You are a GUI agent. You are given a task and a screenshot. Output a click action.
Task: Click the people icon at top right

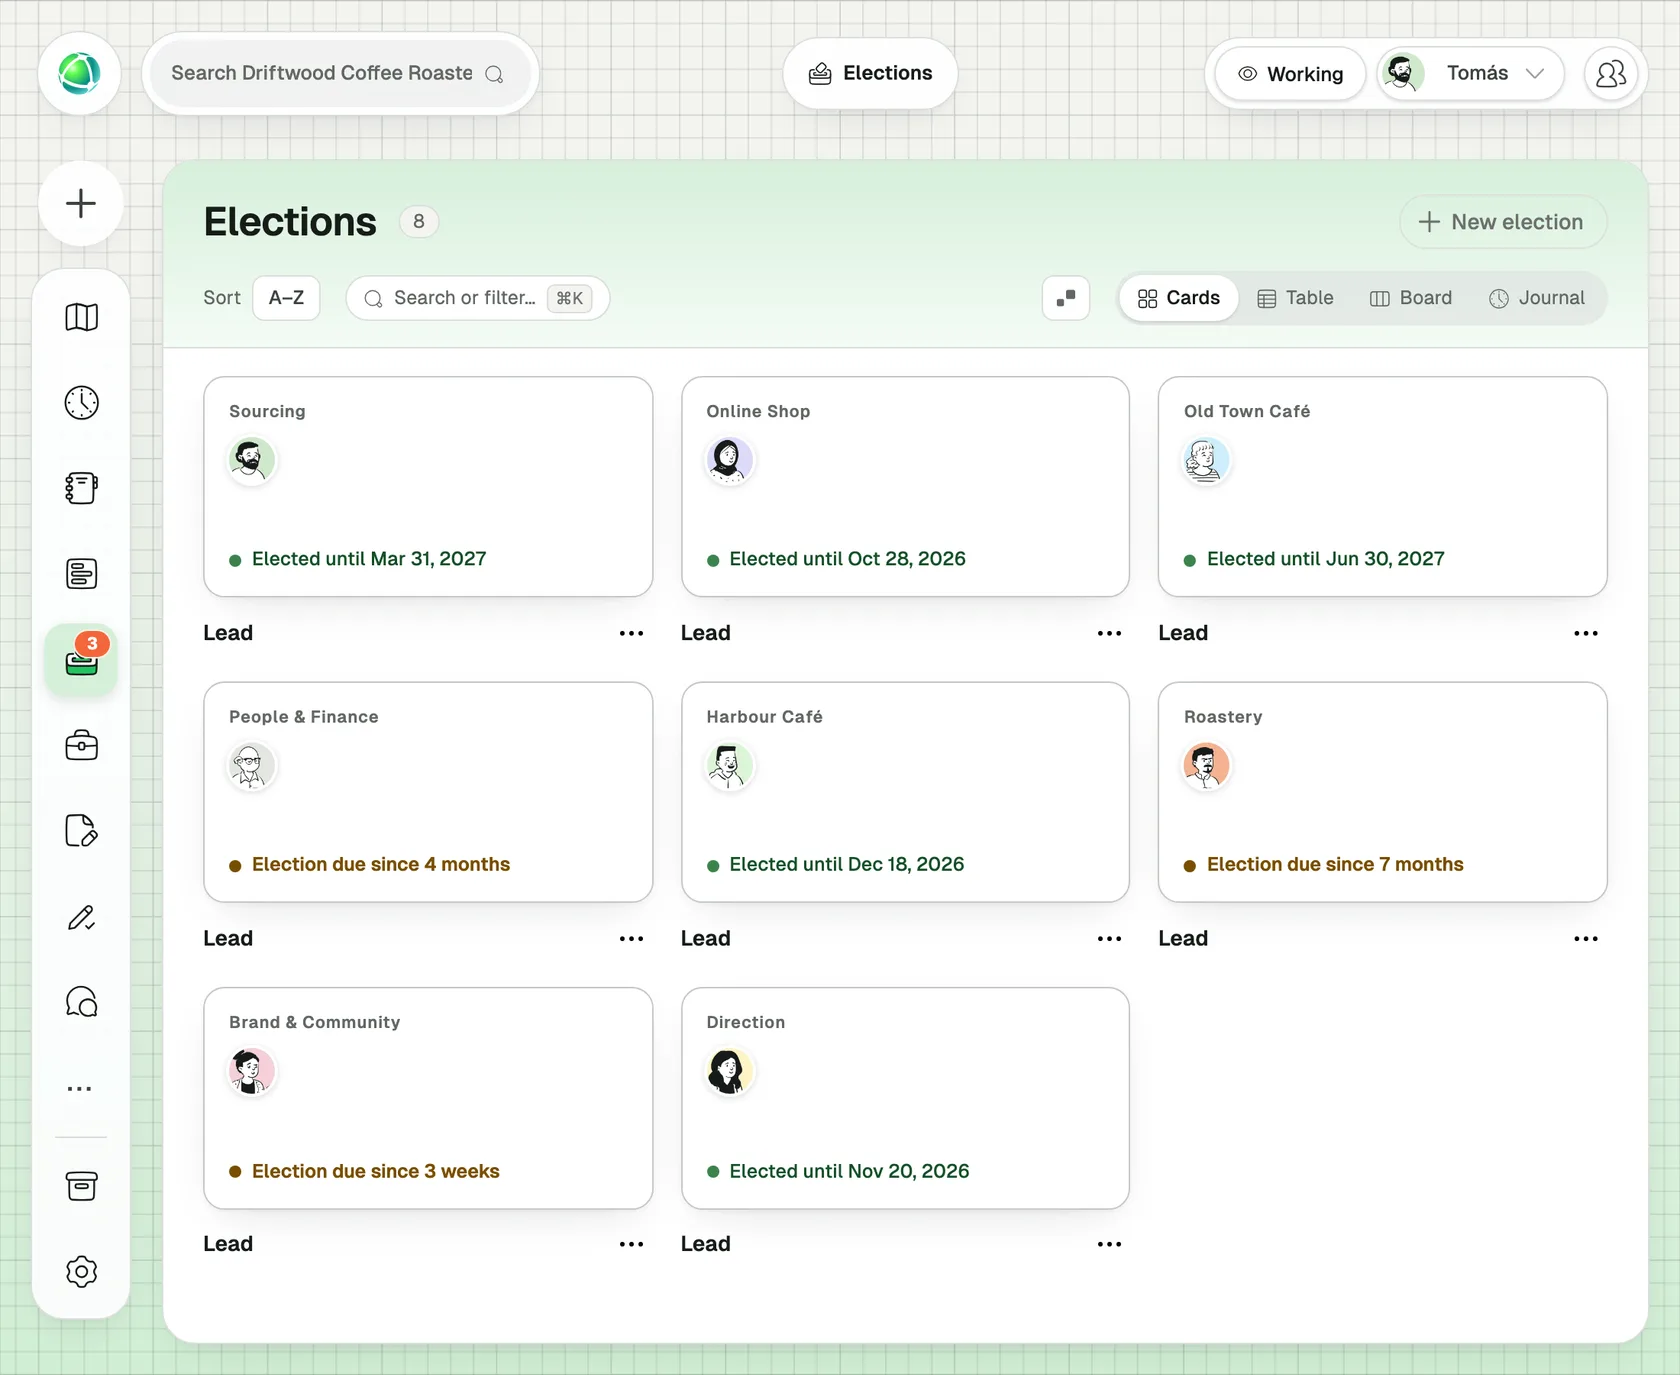[x=1611, y=74]
